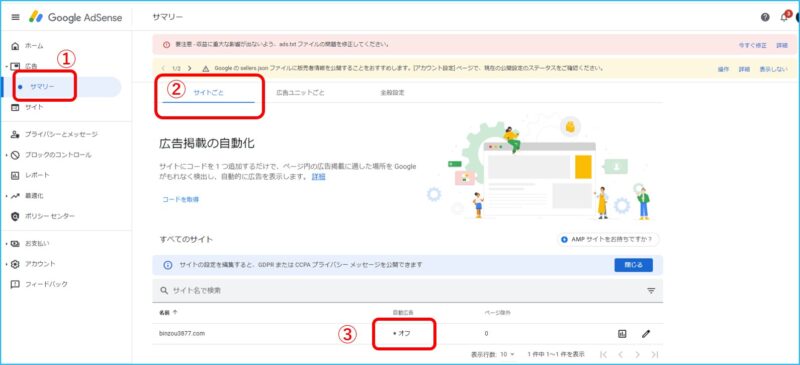Click the AMP サイトをお持ちですか? chip

click(608, 239)
